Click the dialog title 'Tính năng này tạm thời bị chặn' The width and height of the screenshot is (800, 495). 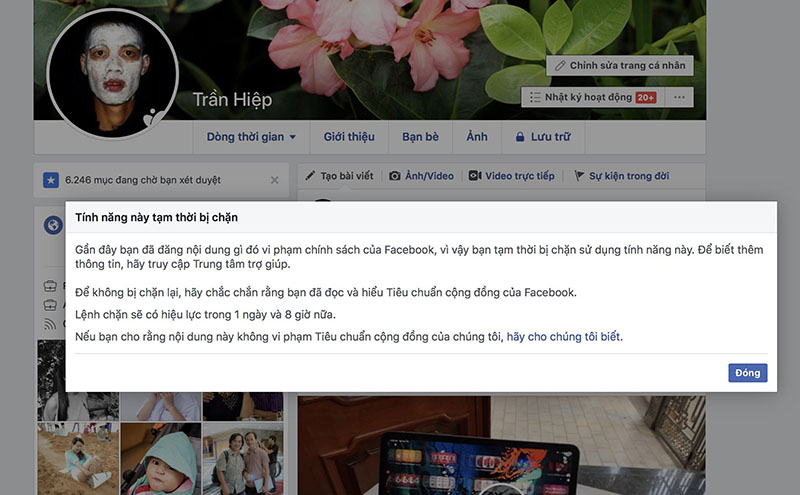[x=157, y=217]
